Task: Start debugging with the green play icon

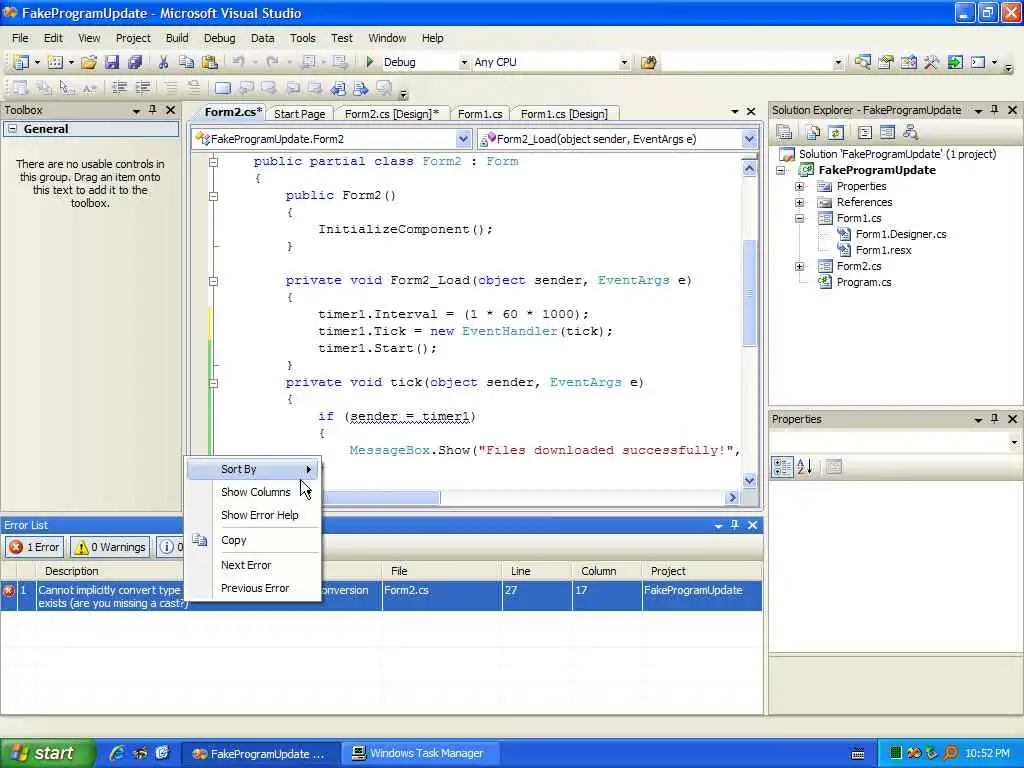Action: click(370, 62)
